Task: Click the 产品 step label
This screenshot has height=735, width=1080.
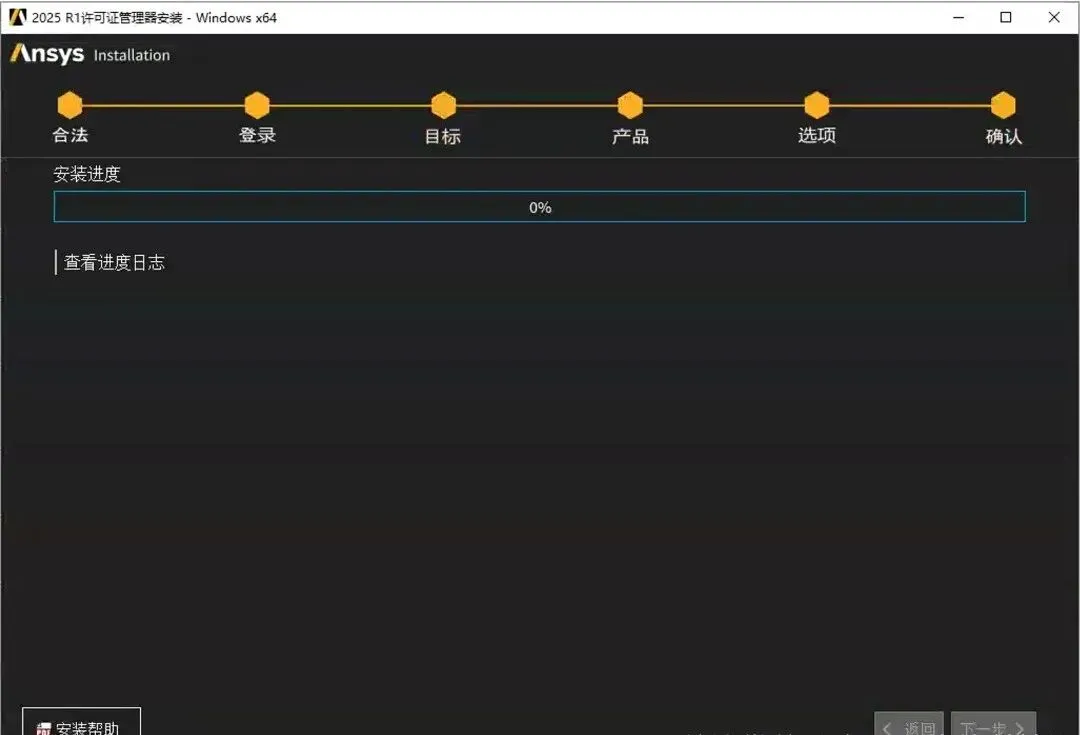Action: coord(630,136)
